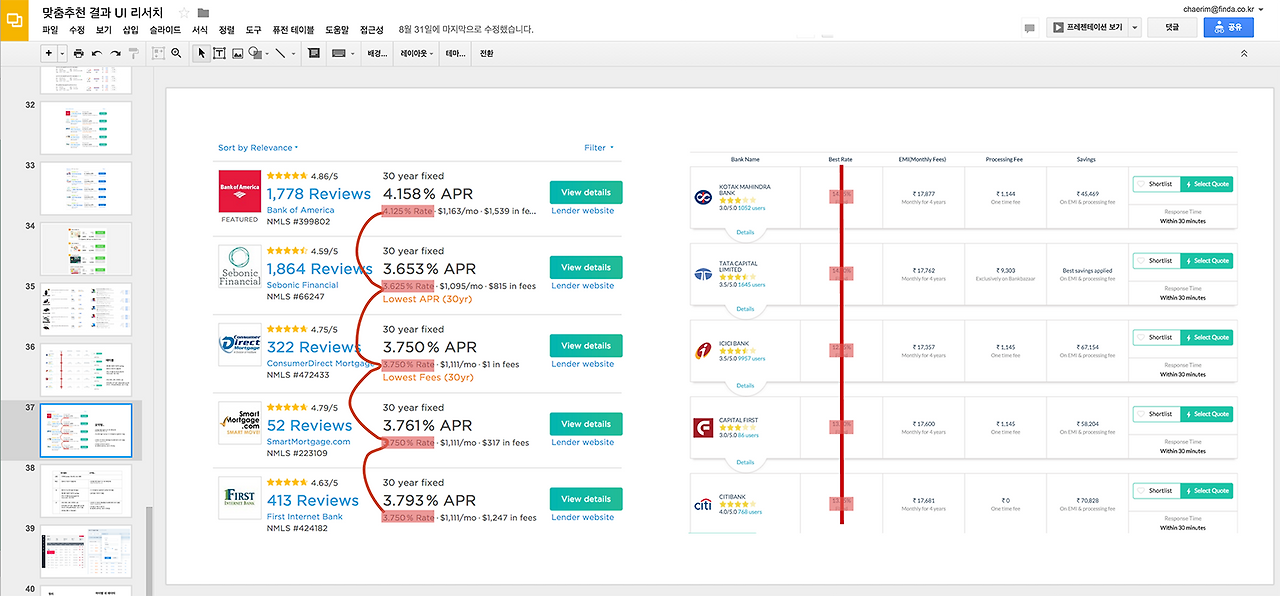The image size is (1280, 596).
Task: Open the Sort by Relevance dropdown
Action: click(258, 148)
